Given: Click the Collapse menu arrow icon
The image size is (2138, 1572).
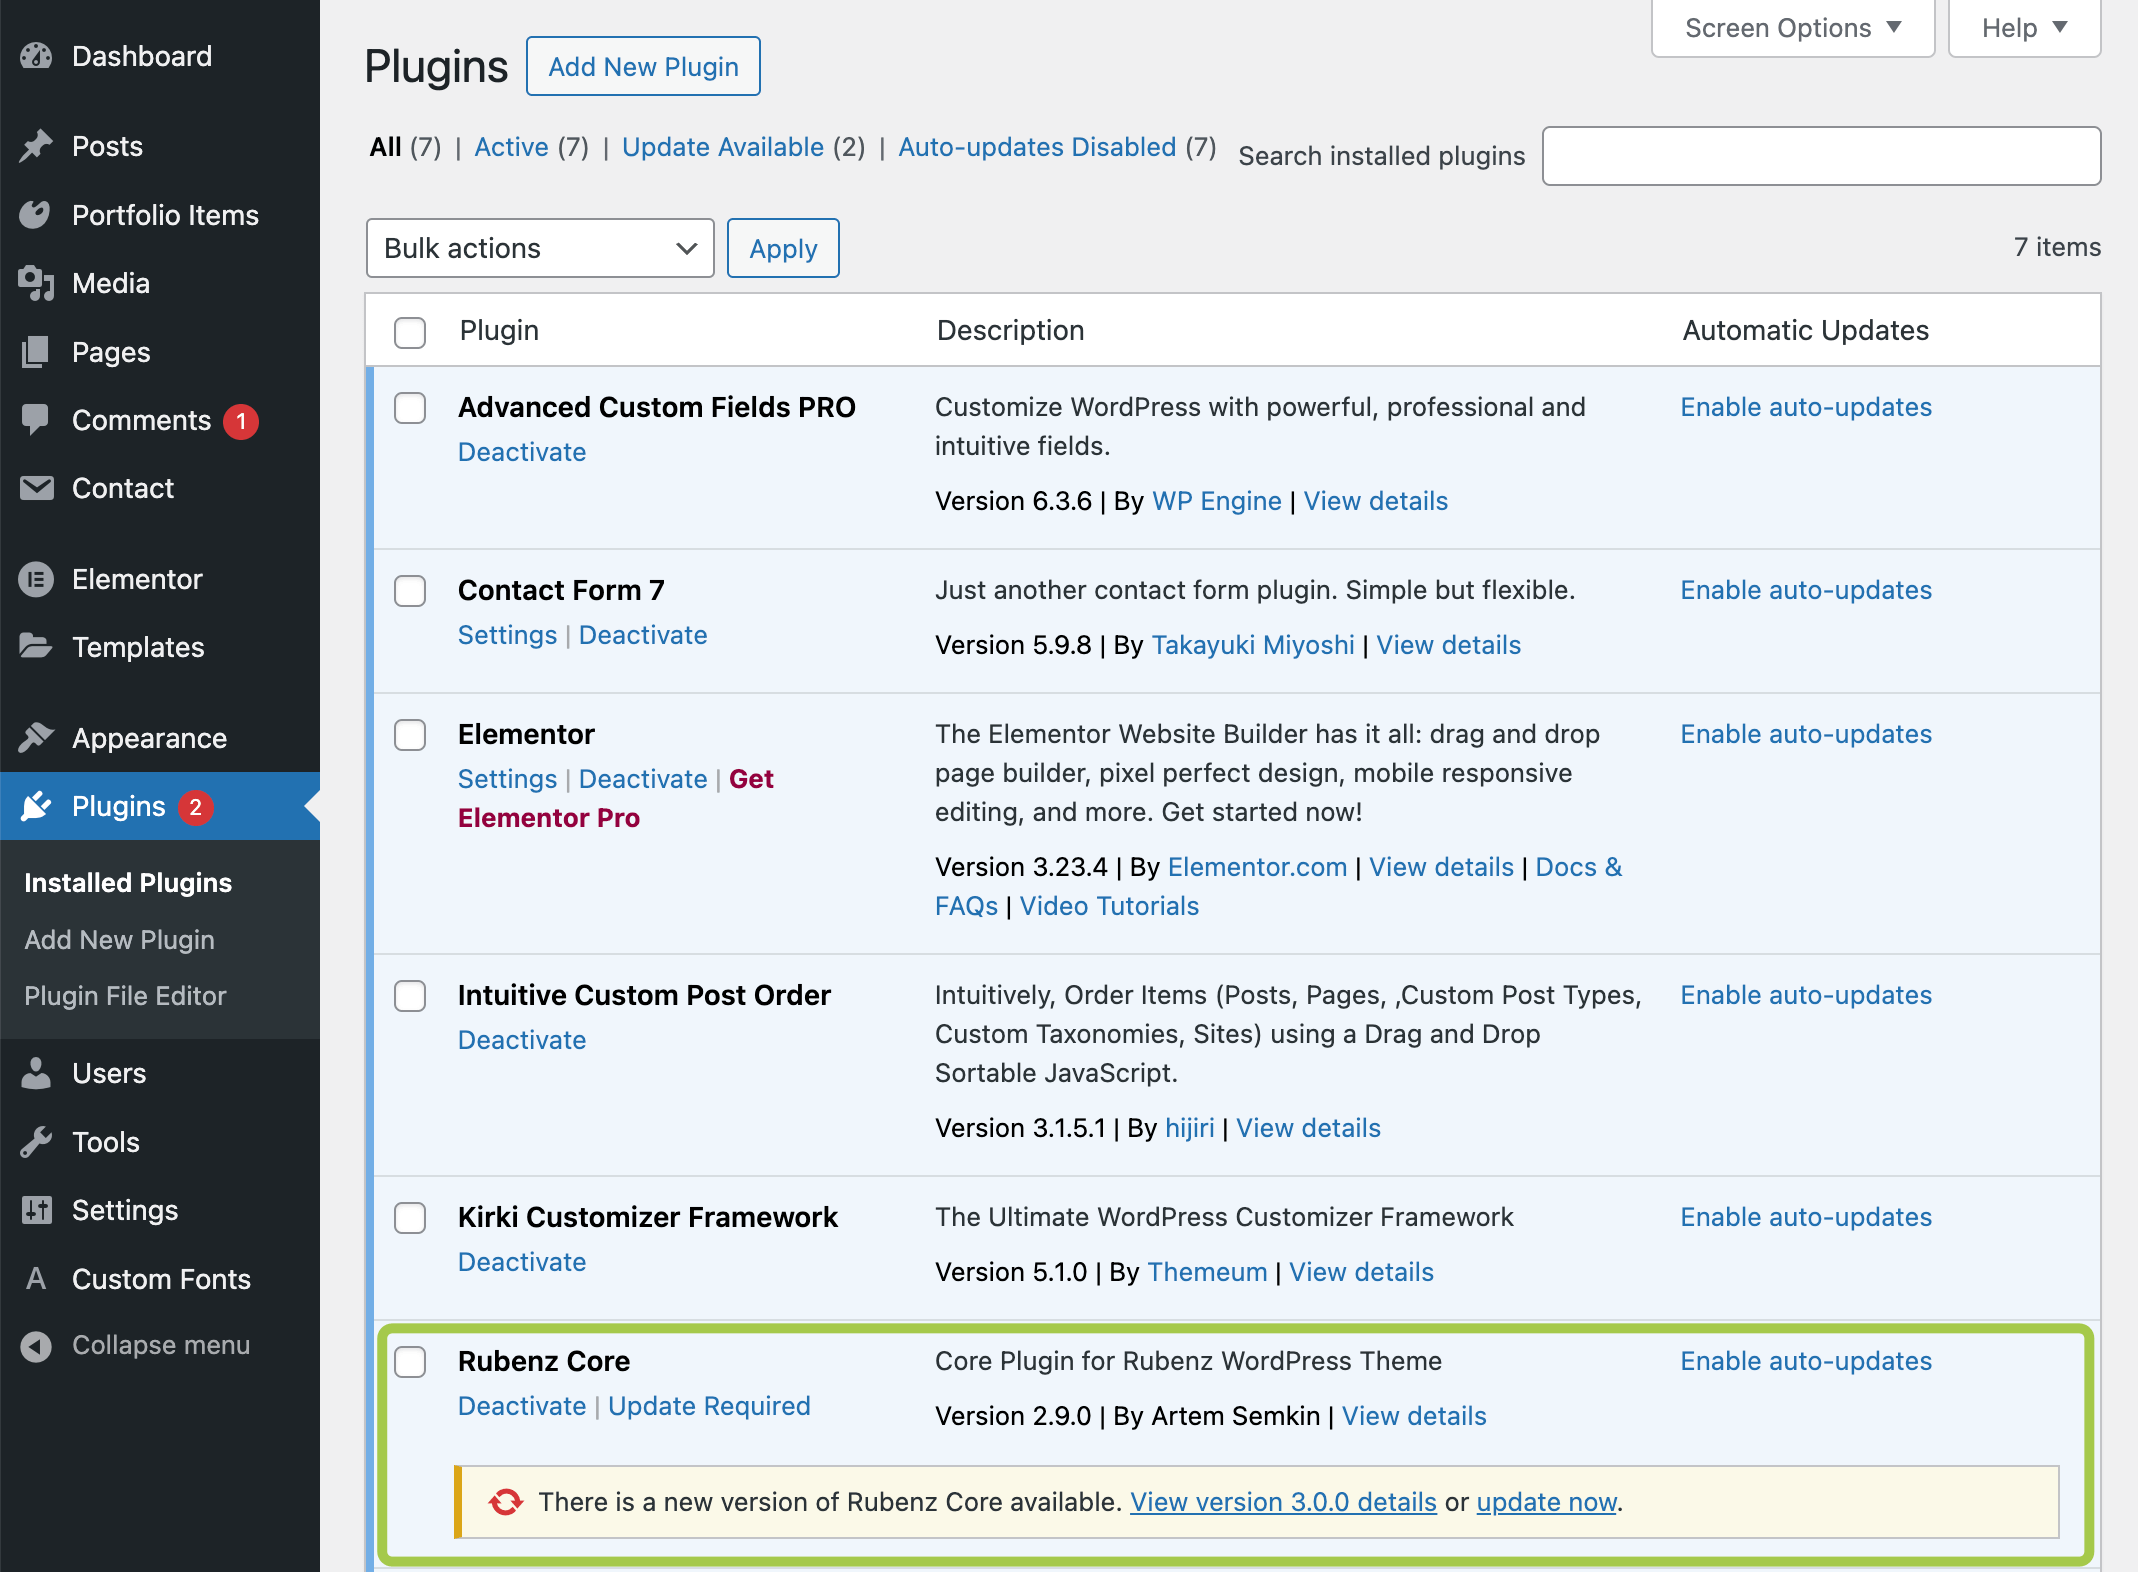Looking at the screenshot, I should click(x=36, y=1346).
